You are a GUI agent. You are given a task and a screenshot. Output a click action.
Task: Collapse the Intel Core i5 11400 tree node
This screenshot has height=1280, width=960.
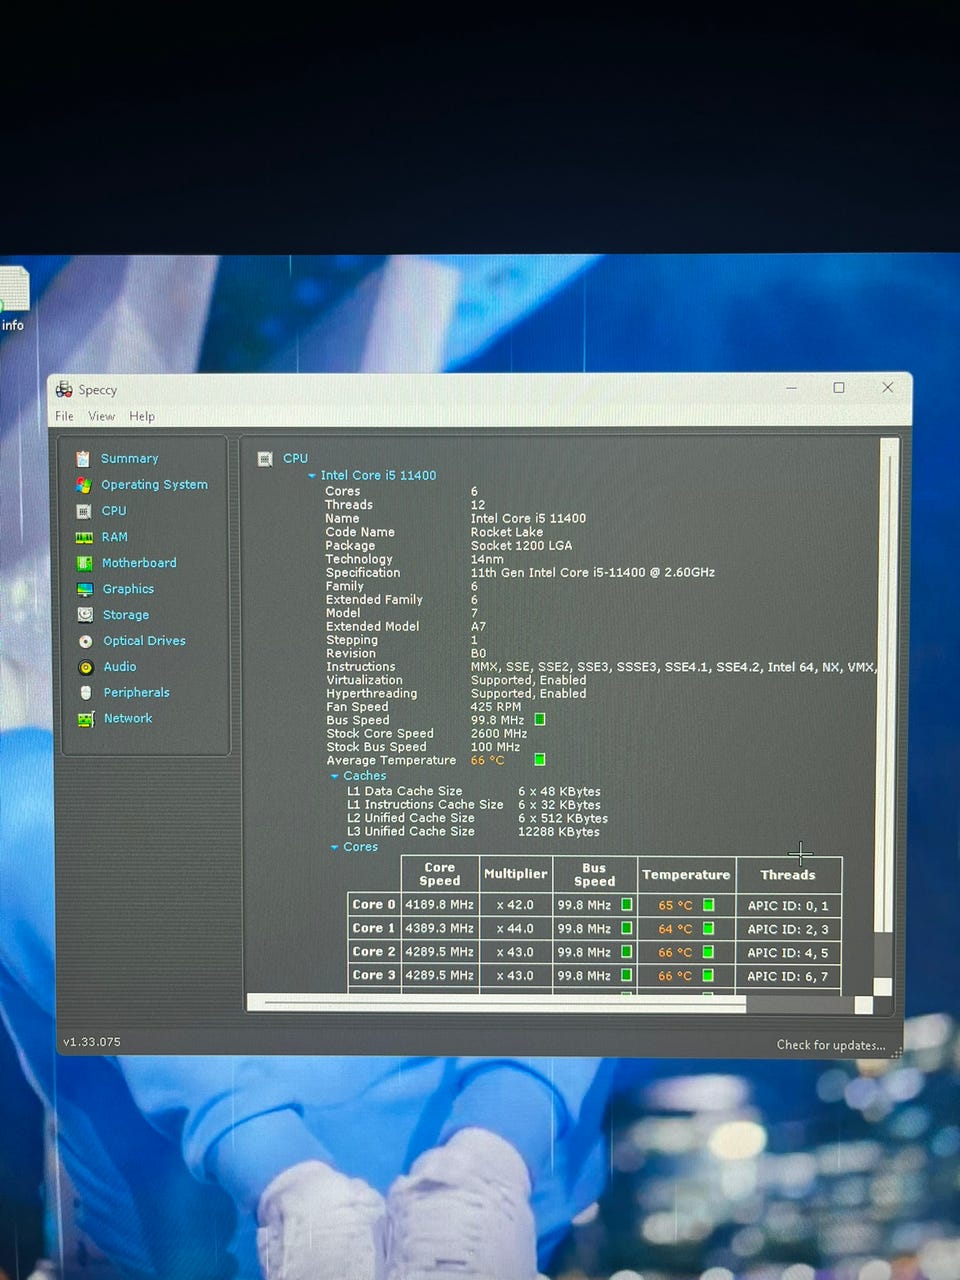pos(312,476)
